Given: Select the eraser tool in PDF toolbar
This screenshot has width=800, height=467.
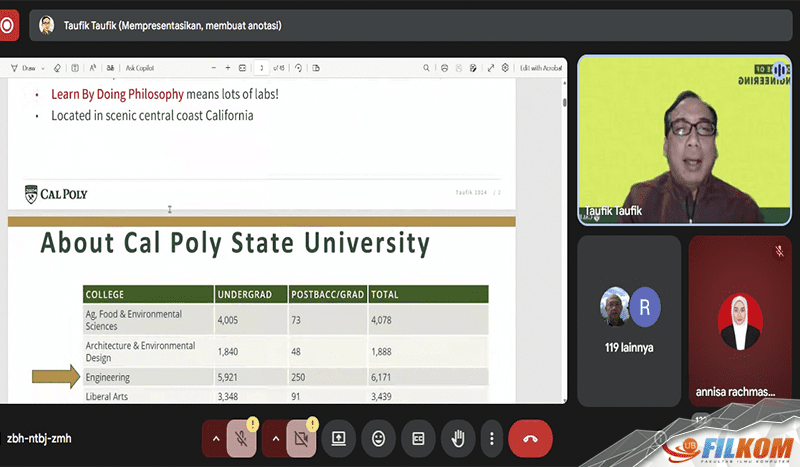Looking at the screenshot, I should (57, 68).
